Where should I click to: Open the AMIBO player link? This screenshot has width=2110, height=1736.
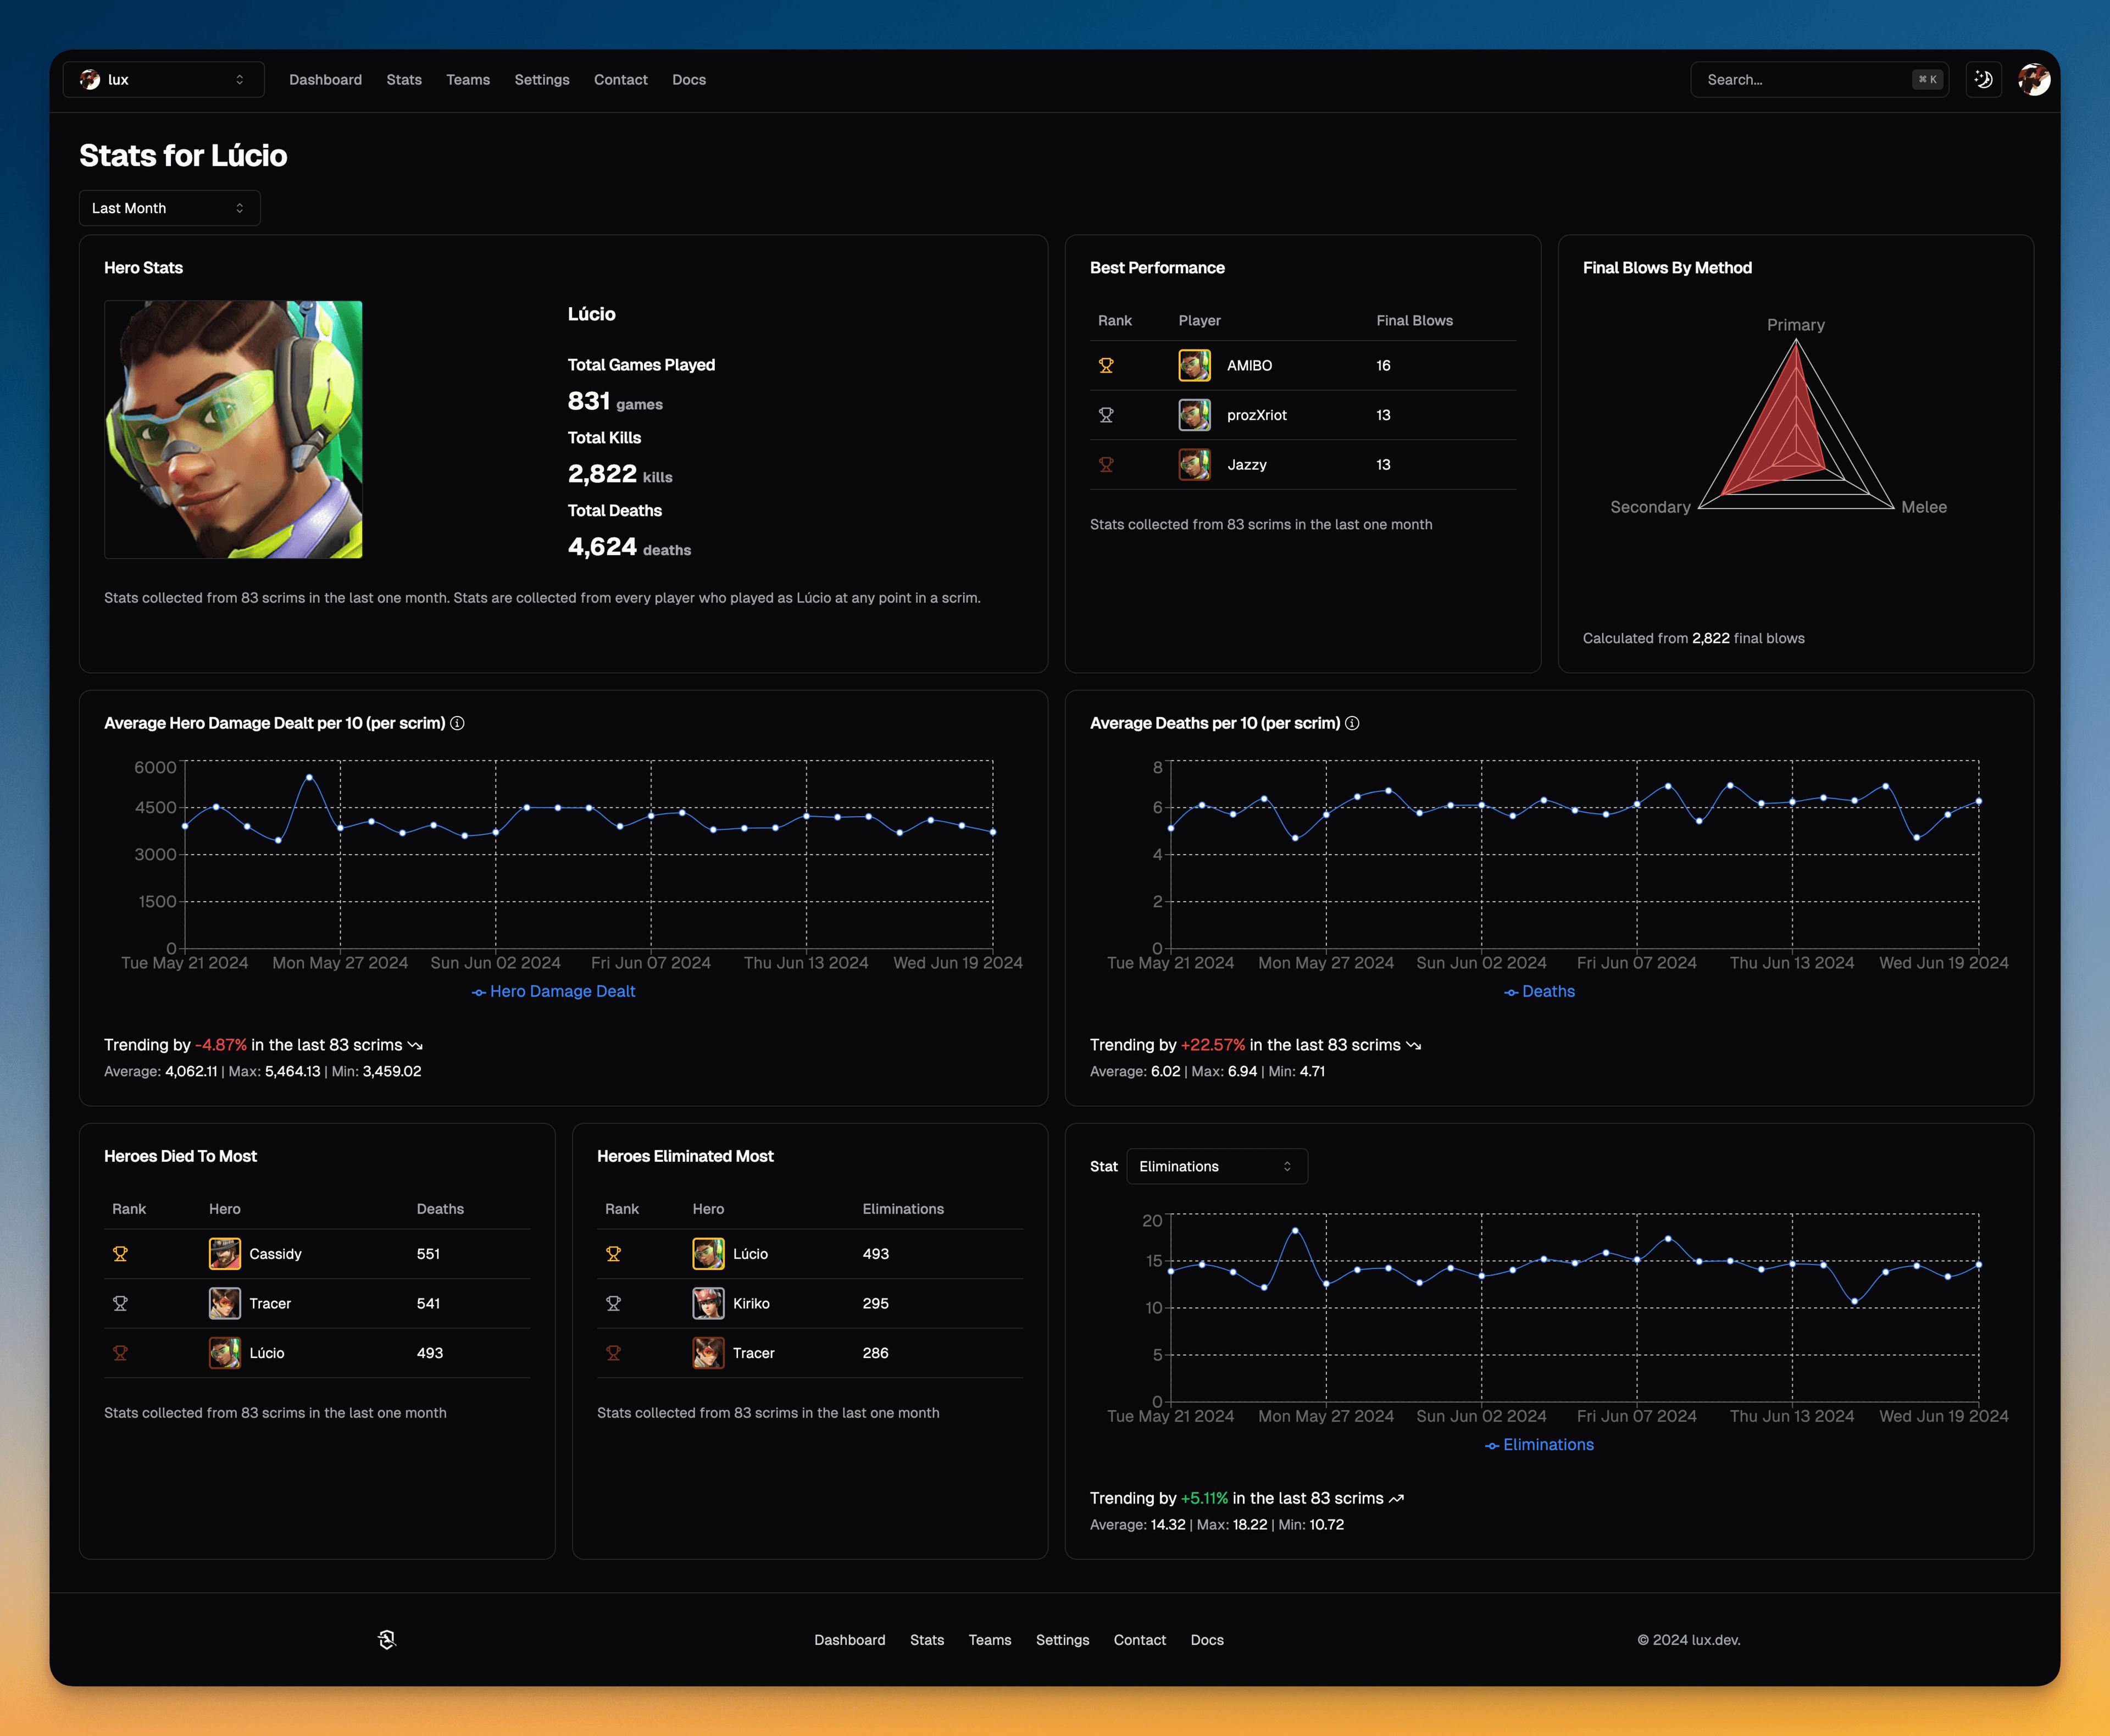(1249, 365)
